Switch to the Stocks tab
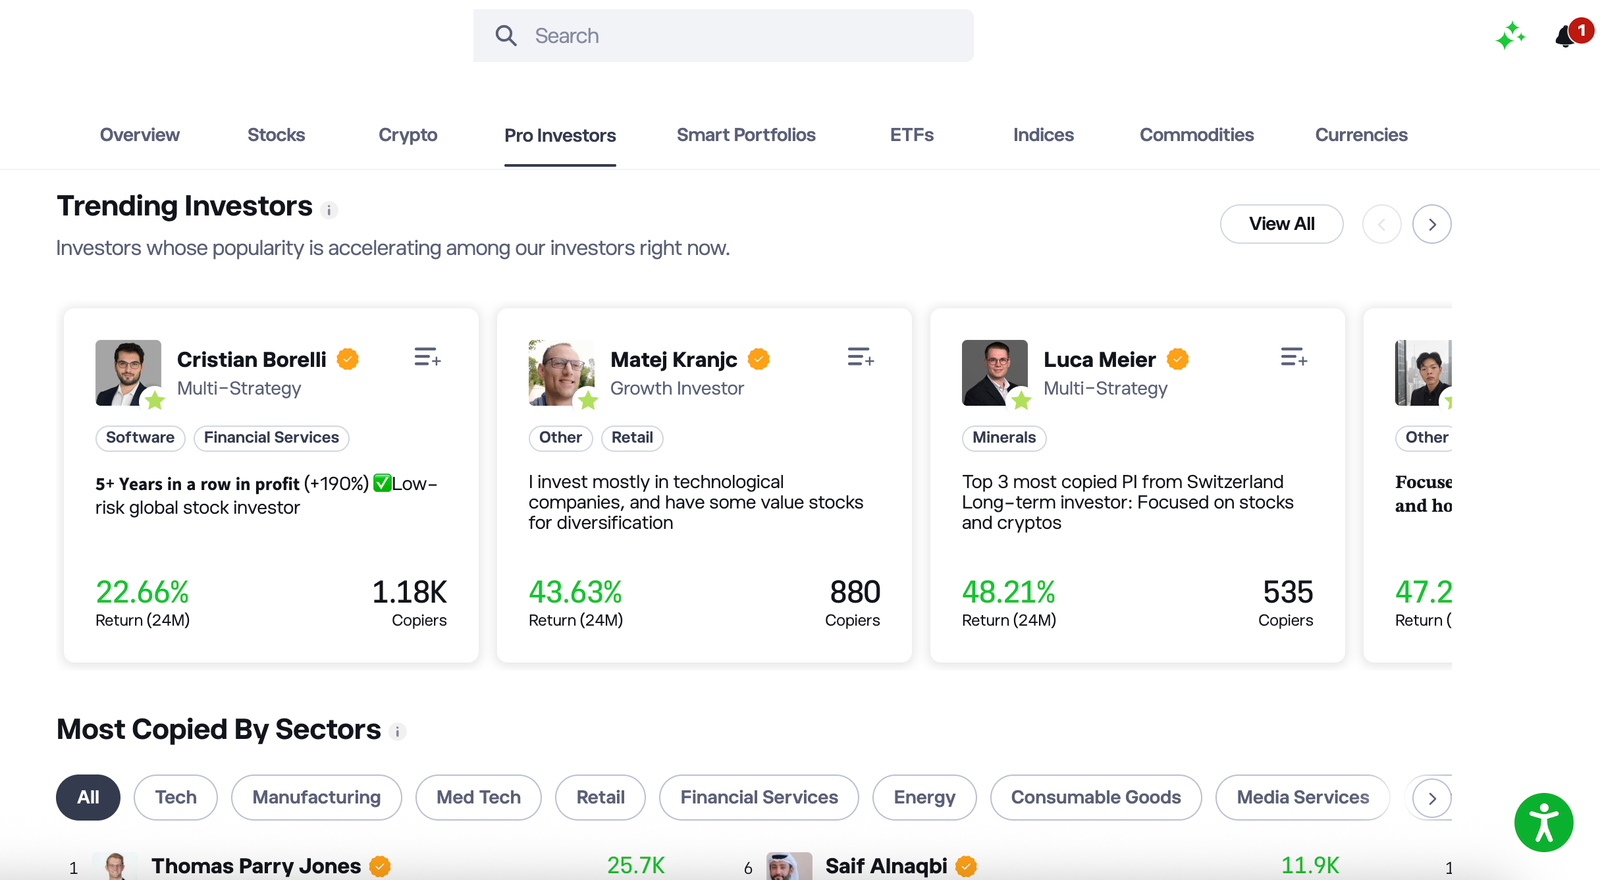This screenshot has width=1600, height=880. 276,135
